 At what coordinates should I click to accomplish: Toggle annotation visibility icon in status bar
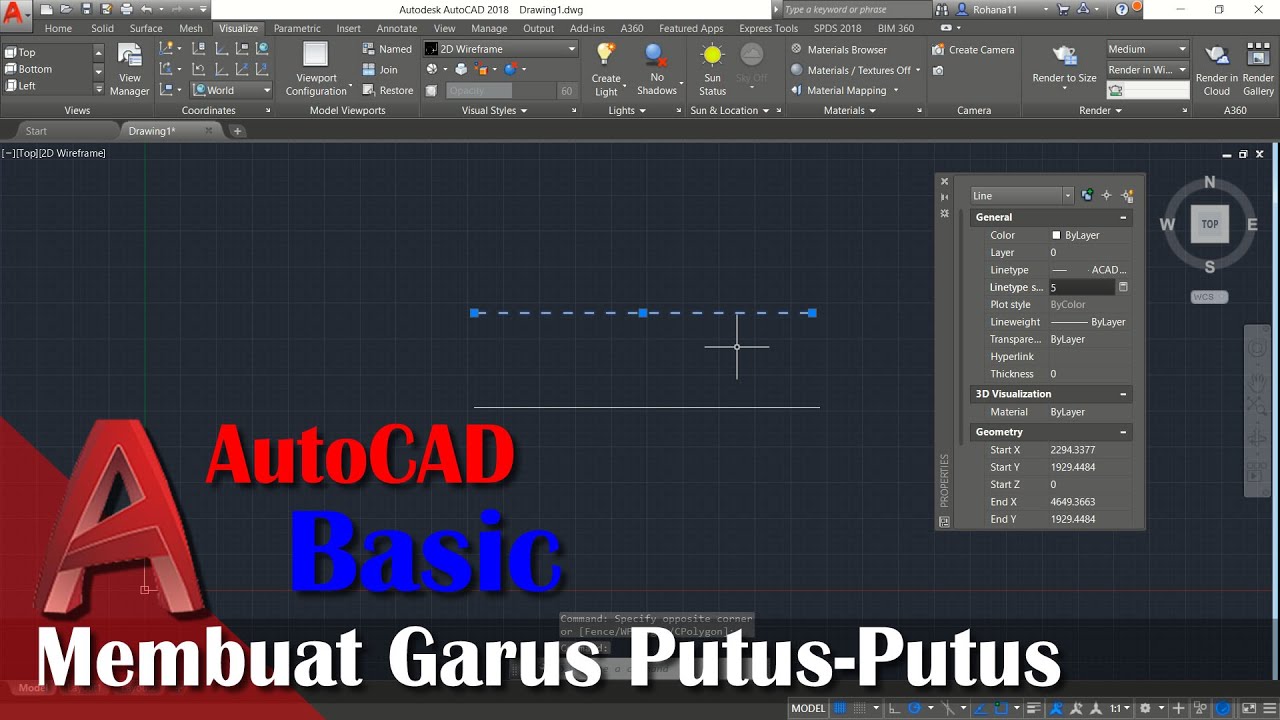1057,708
